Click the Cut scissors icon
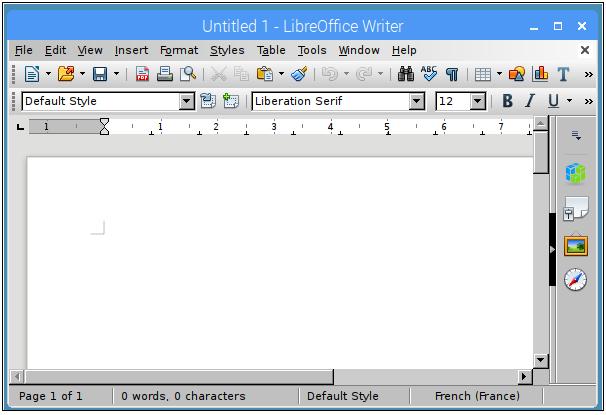 [x=219, y=74]
